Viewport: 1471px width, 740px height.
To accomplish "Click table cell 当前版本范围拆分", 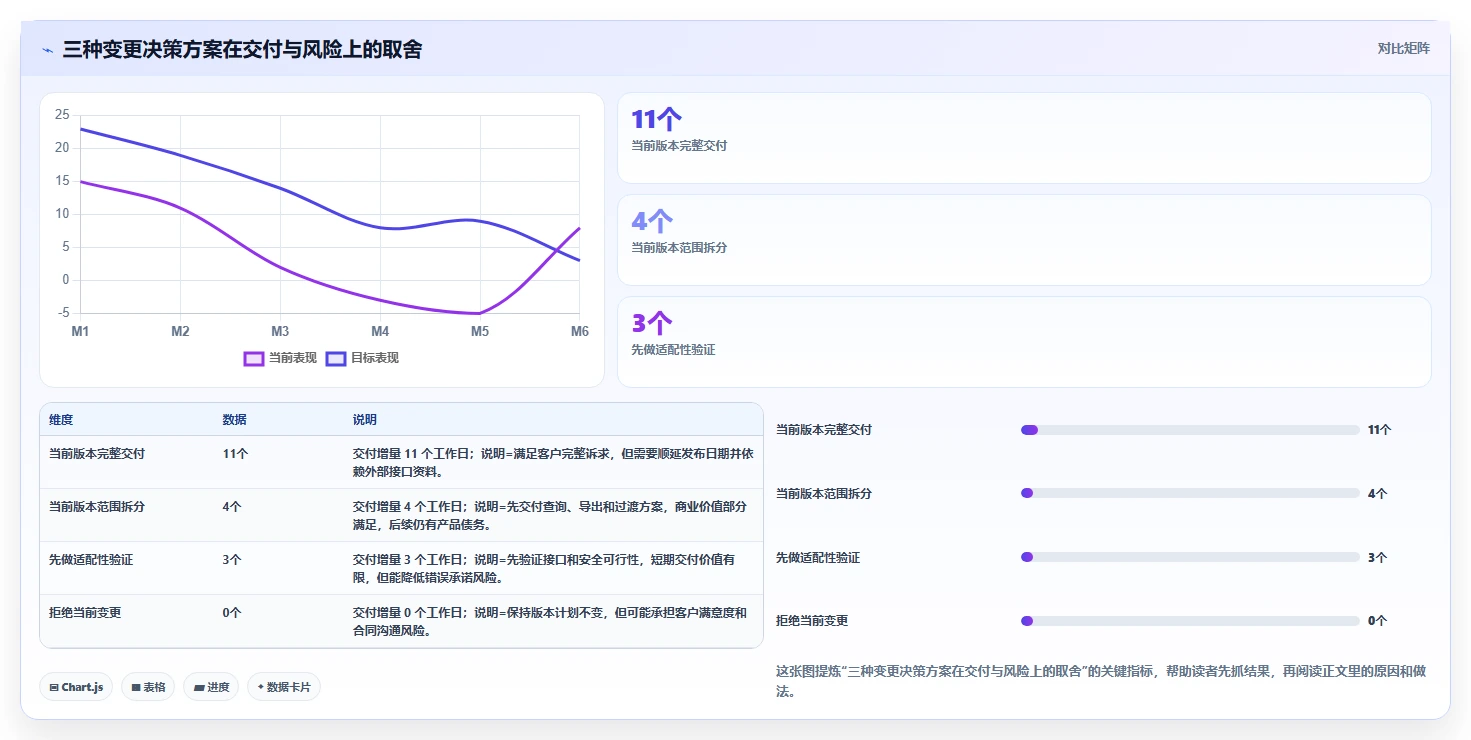I will (97, 506).
